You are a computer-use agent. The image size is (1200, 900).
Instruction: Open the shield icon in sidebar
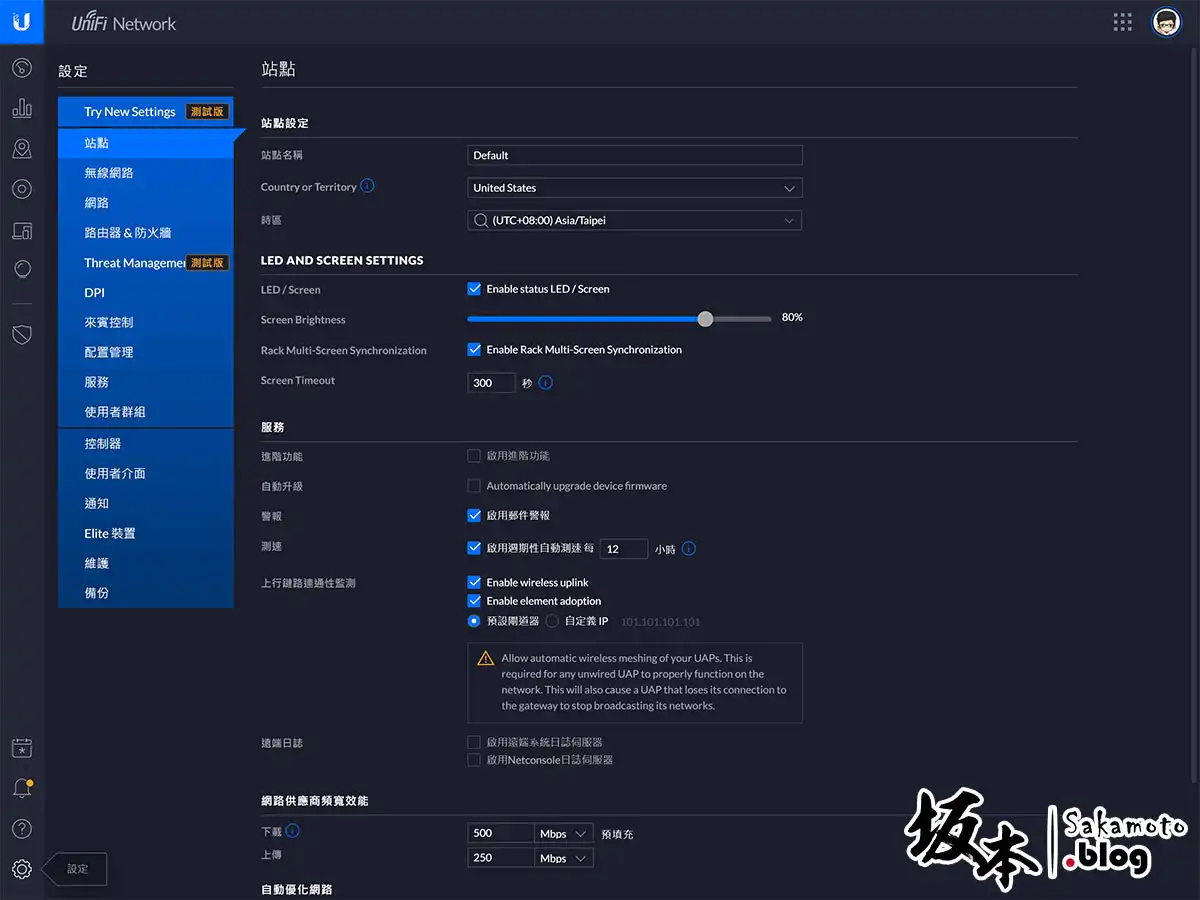(x=22, y=334)
